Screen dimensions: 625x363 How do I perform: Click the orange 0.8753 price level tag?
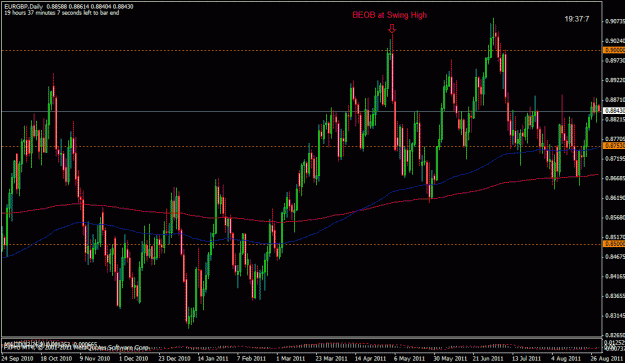[x=614, y=146]
